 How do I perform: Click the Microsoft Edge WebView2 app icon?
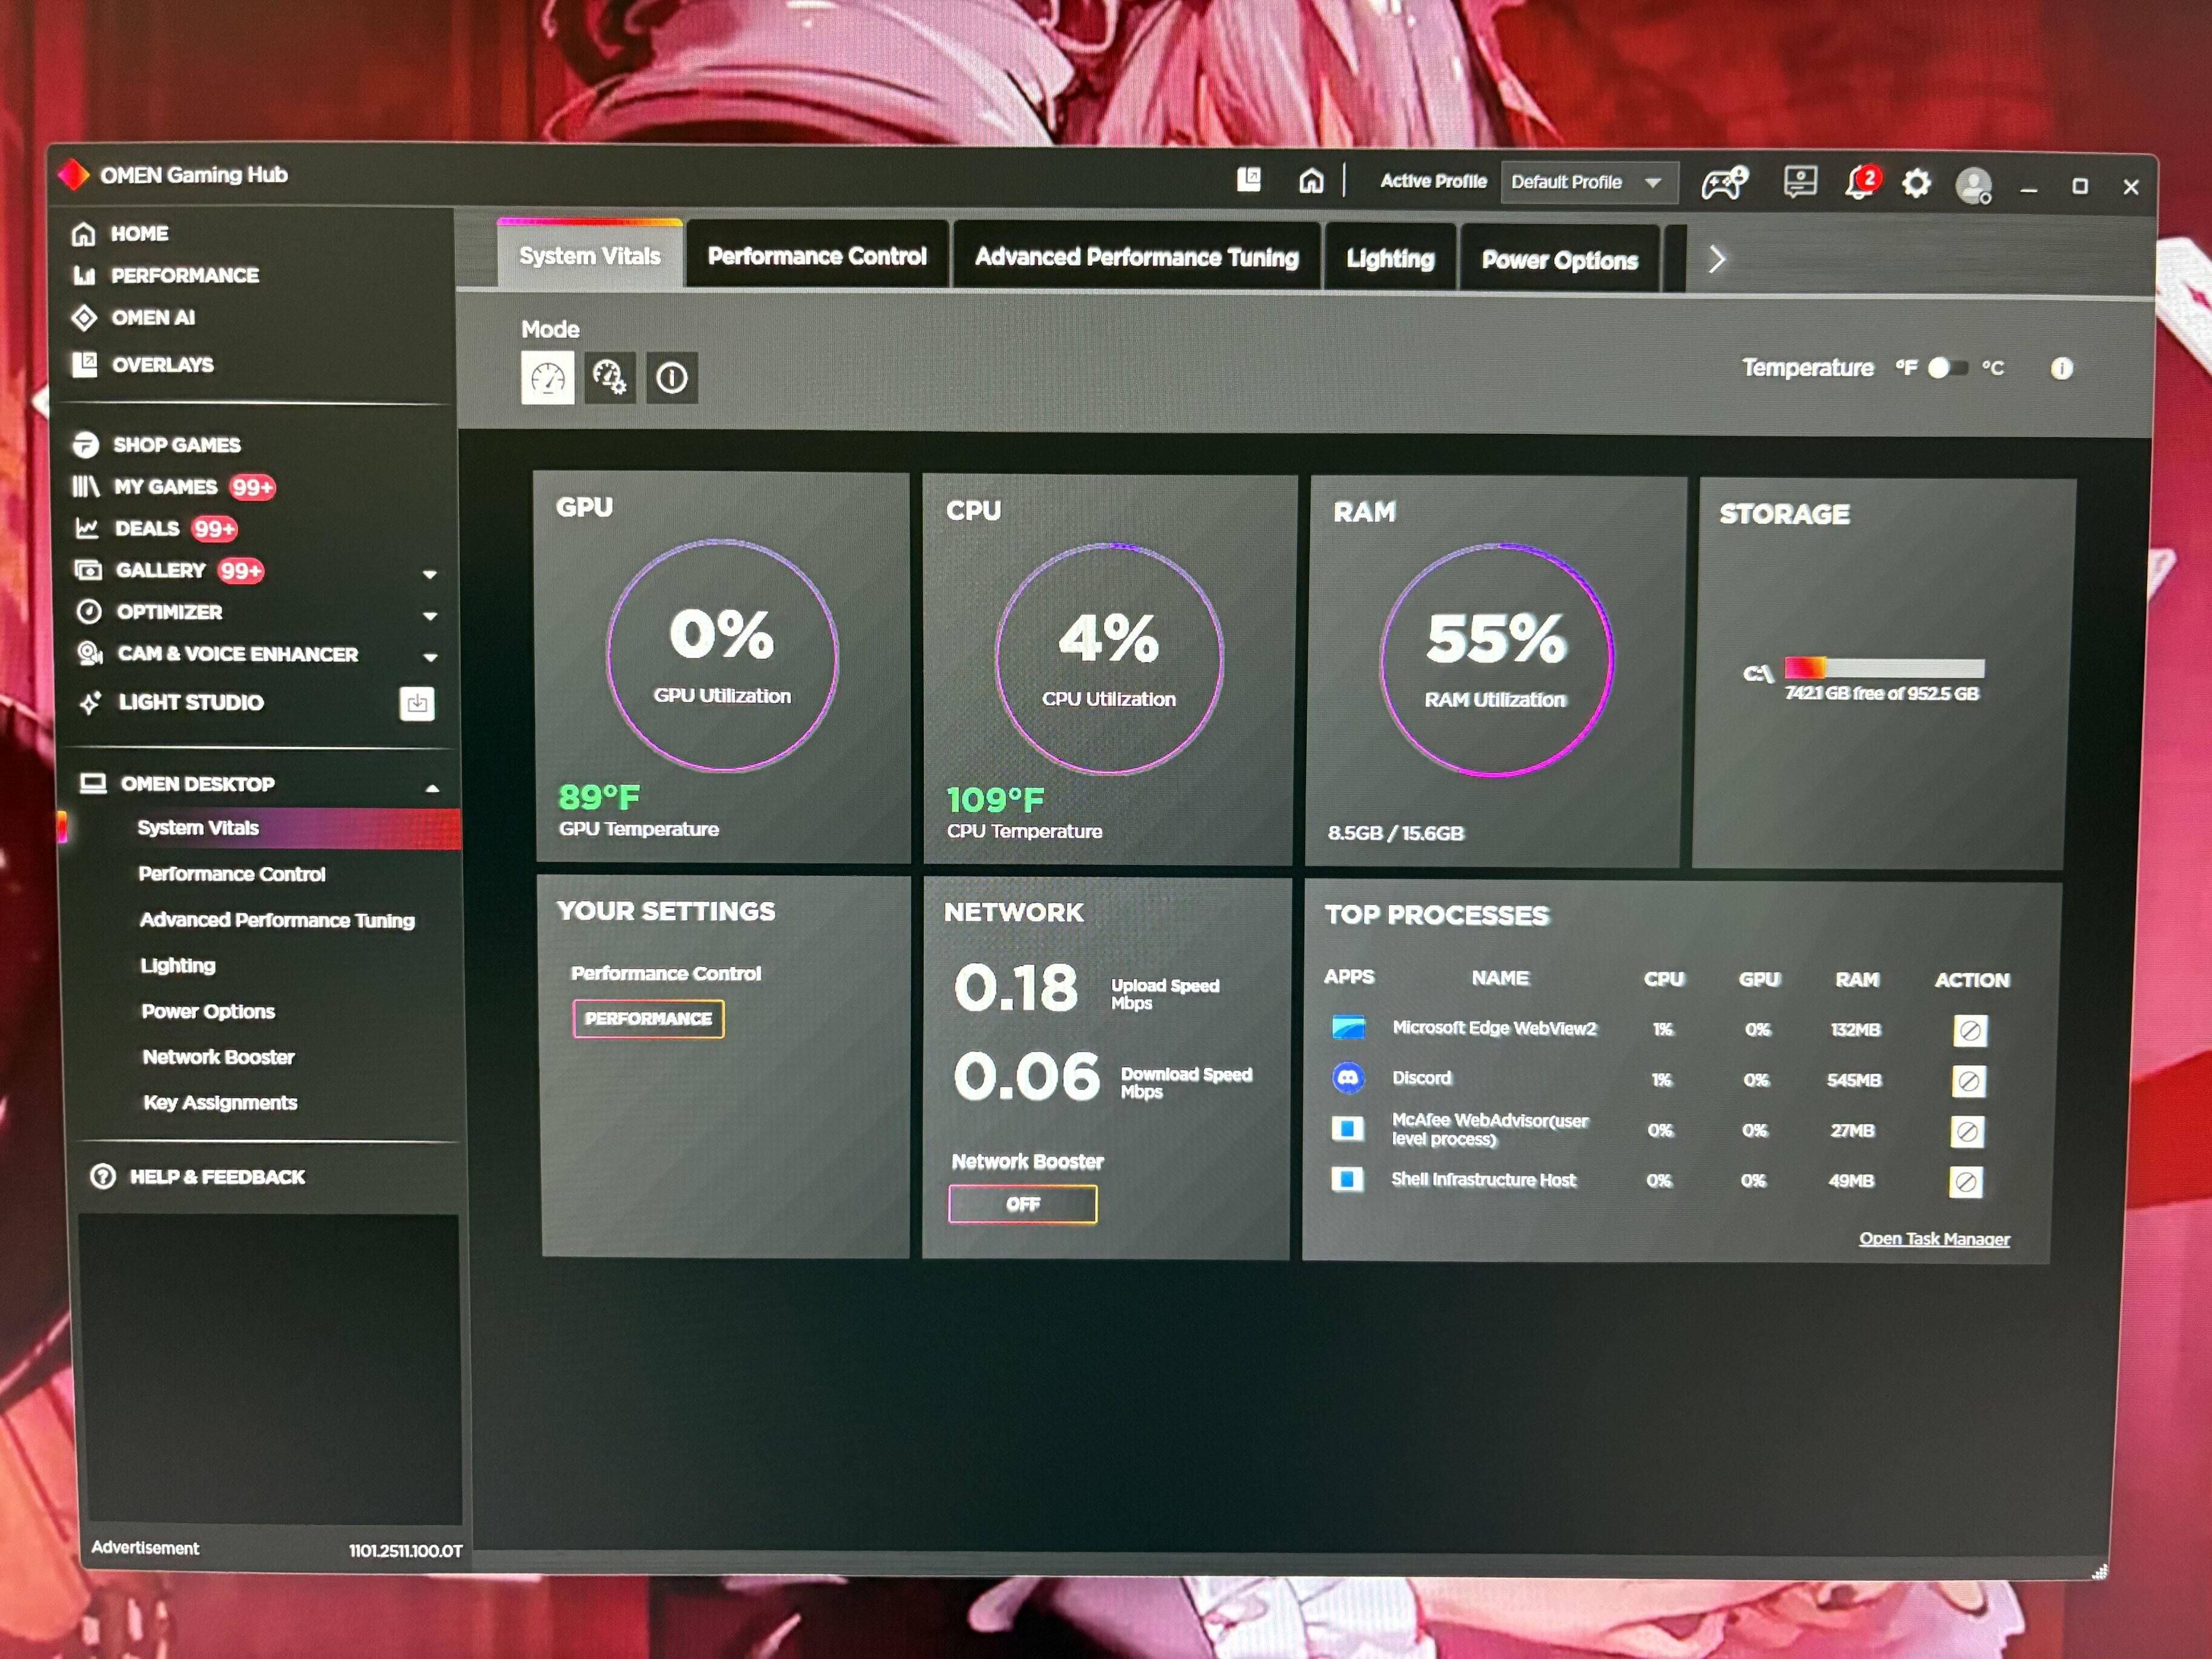click(1348, 1028)
